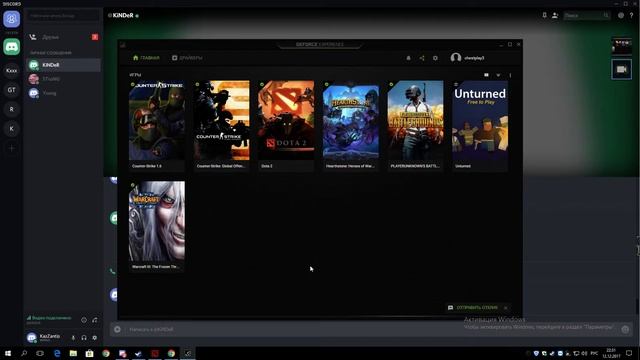Add a new Discord server
Image resolution: width=640 pixels, height=360 pixels.
pyautogui.click(x=11, y=148)
